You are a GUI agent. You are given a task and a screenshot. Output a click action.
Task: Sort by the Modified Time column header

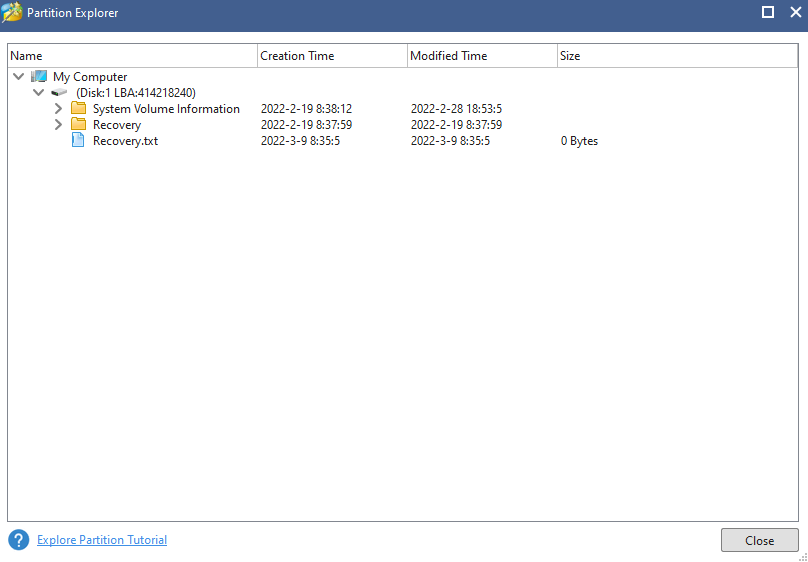click(x=482, y=56)
